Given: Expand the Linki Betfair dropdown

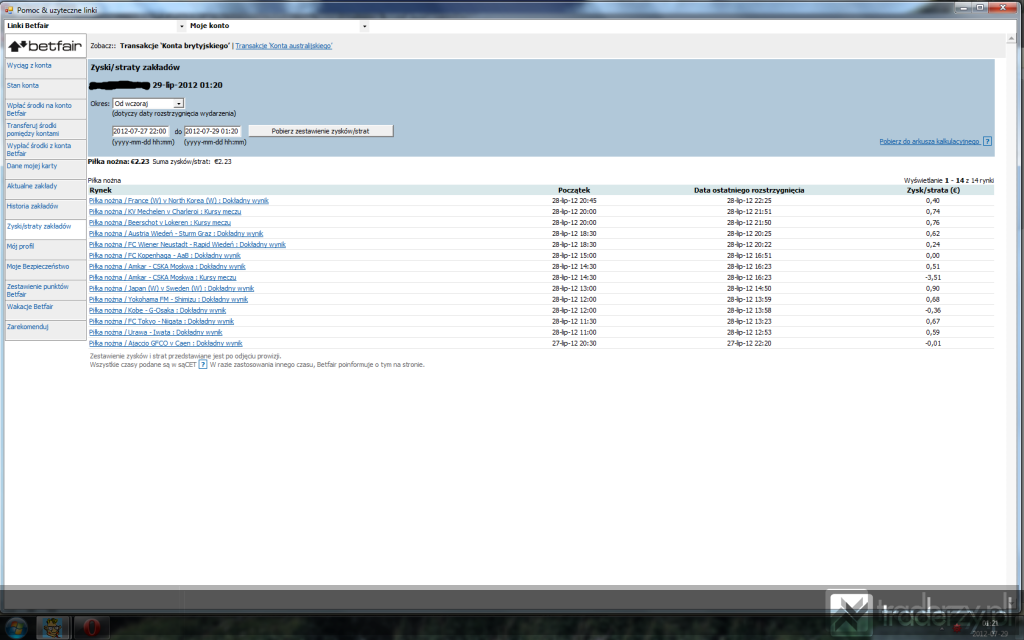Looking at the screenshot, I should [182, 26].
